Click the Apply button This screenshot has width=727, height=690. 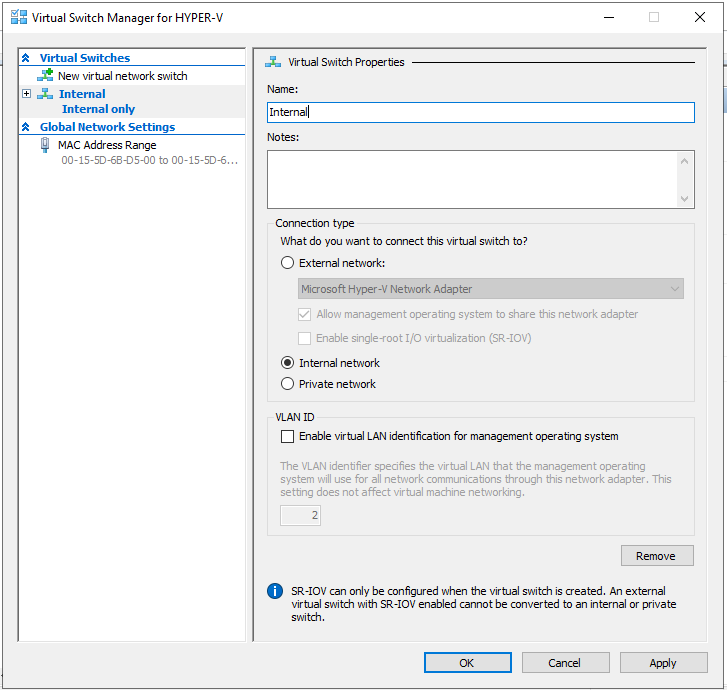pyautogui.click(x=663, y=663)
